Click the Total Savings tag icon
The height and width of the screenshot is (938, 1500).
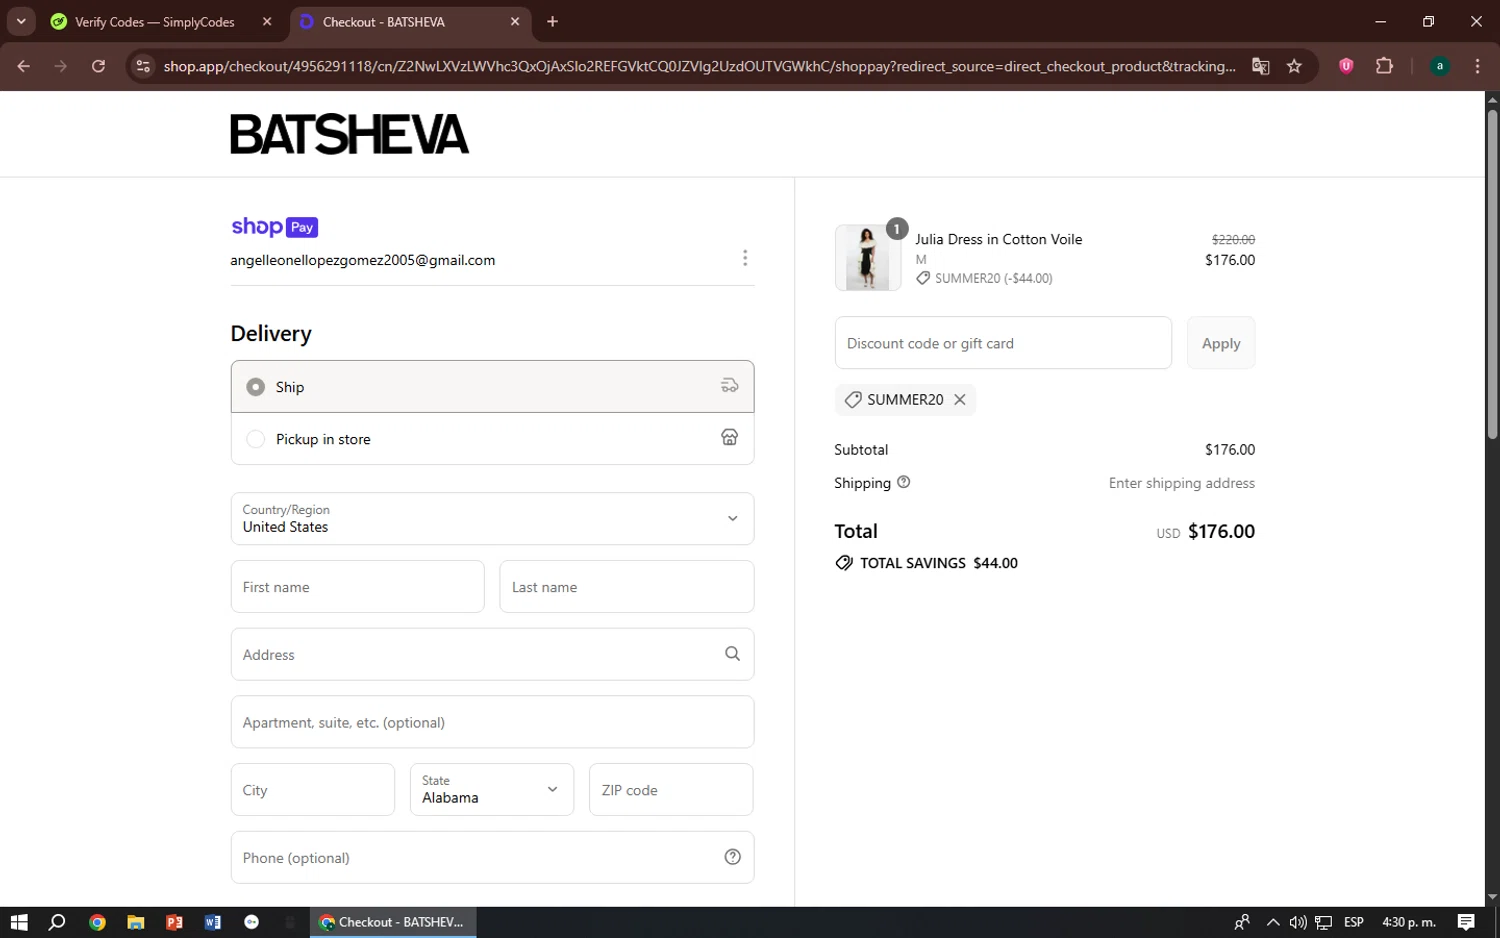(844, 563)
